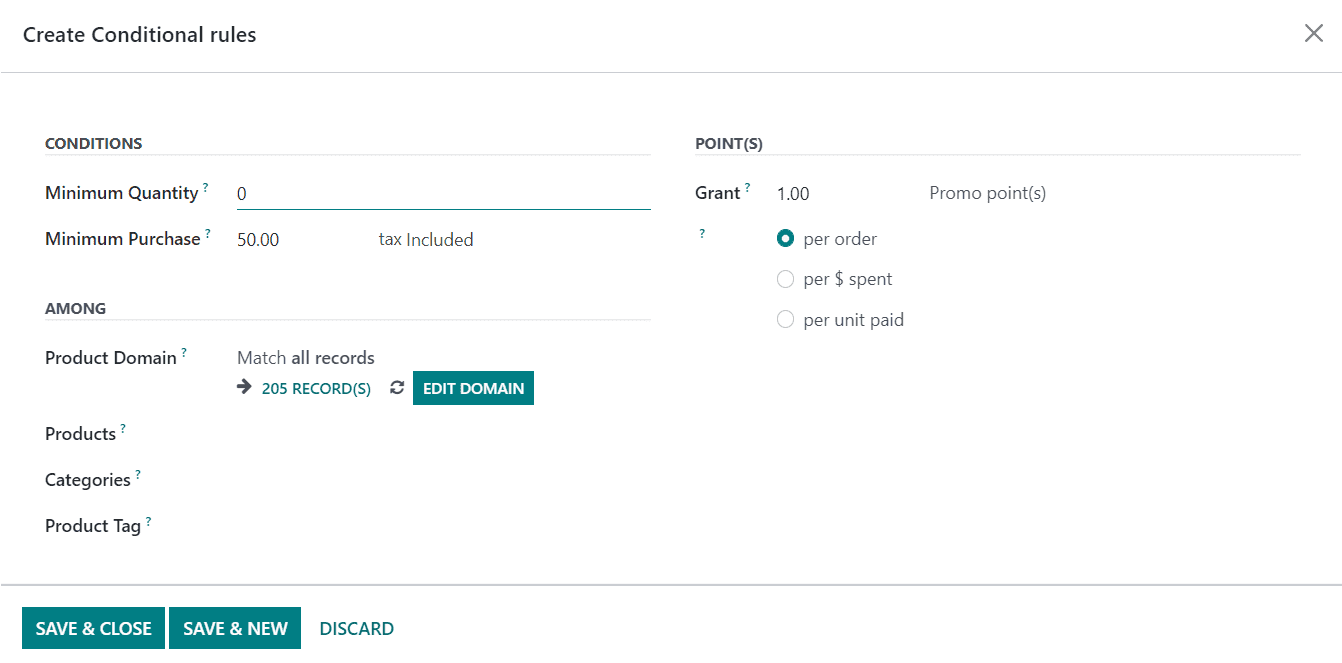This screenshot has height=663, width=1342.
Task: Select the "per unit paid" radio option
Action: pos(786,320)
